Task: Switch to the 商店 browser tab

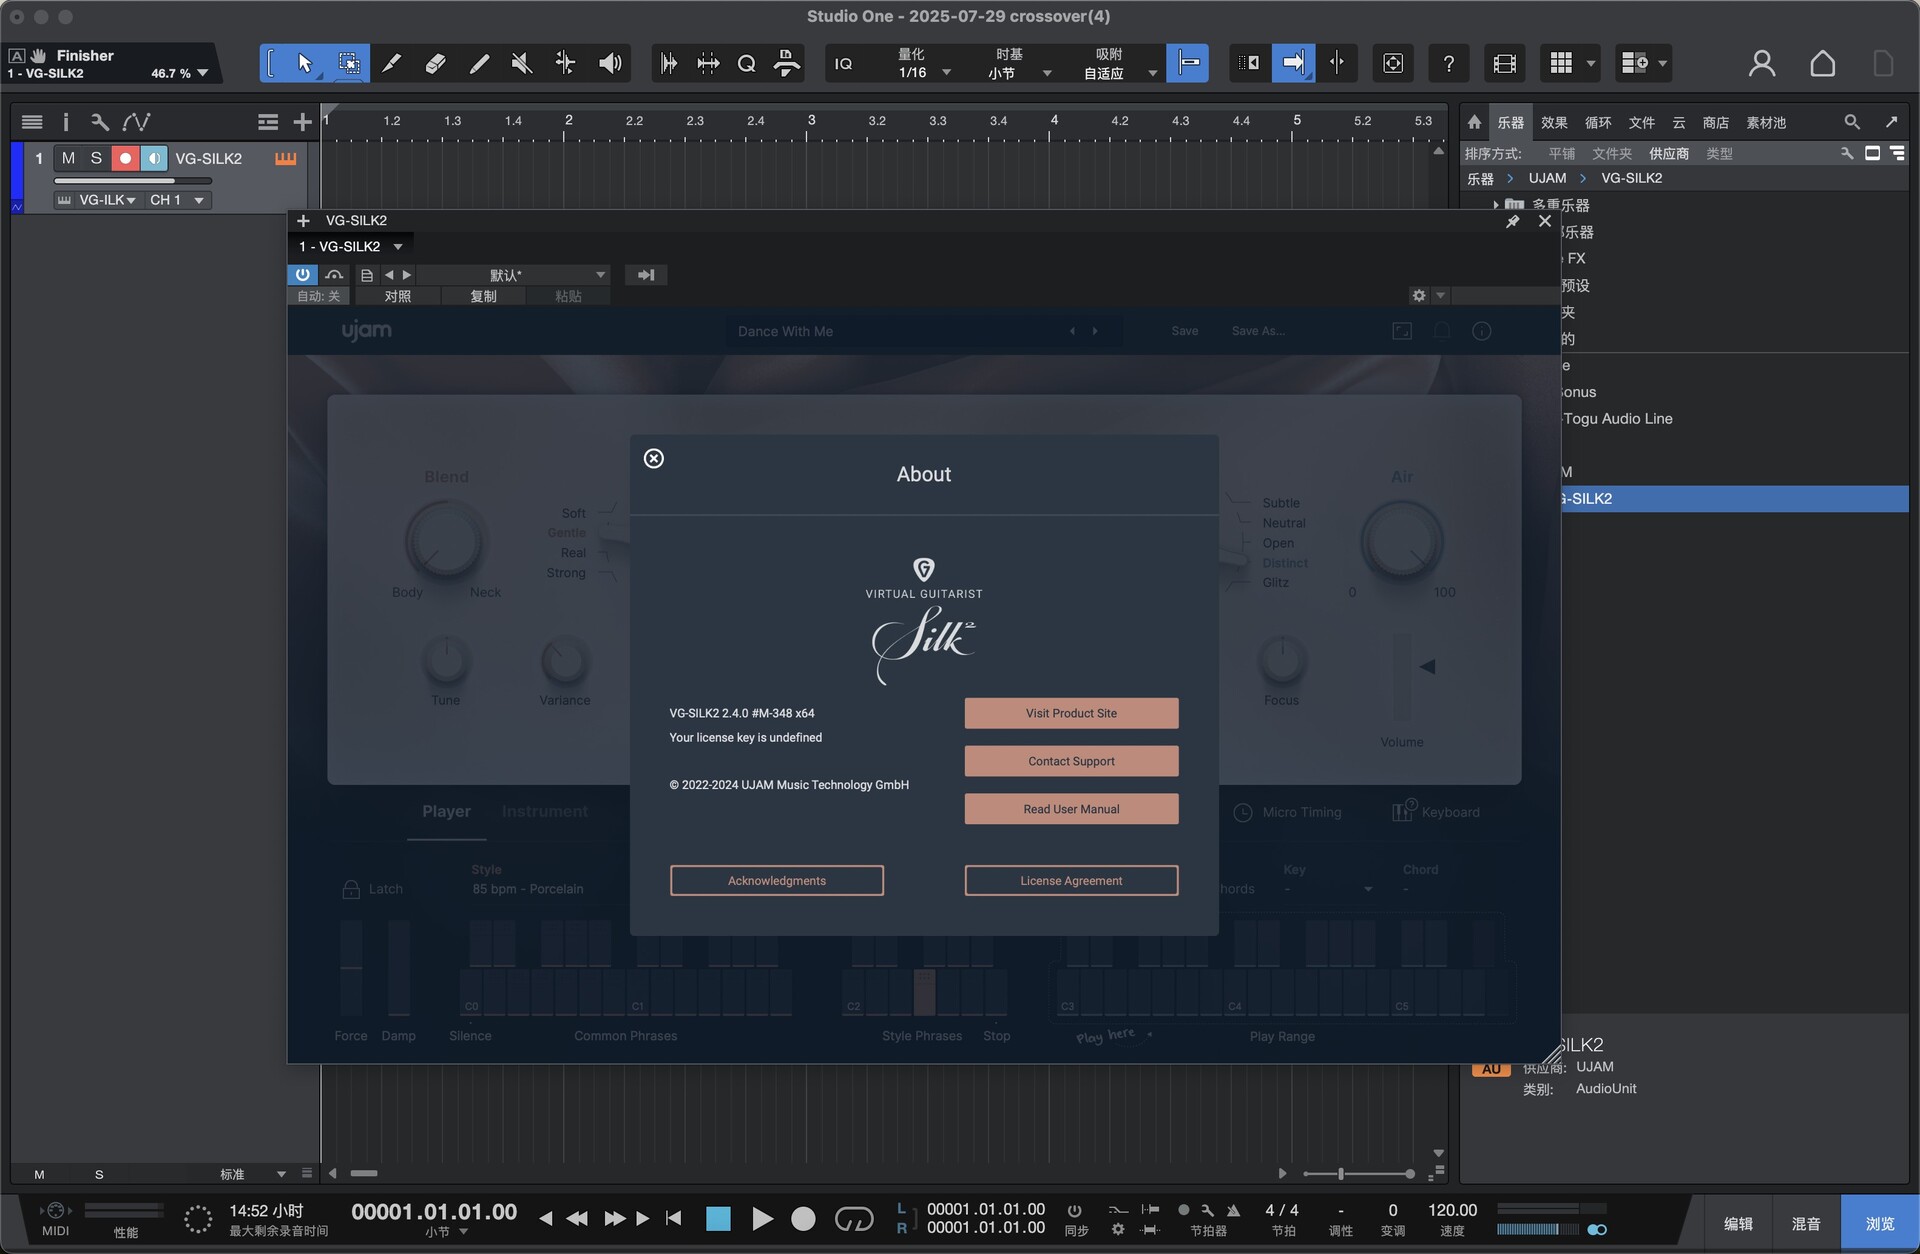Action: pyautogui.click(x=1716, y=122)
